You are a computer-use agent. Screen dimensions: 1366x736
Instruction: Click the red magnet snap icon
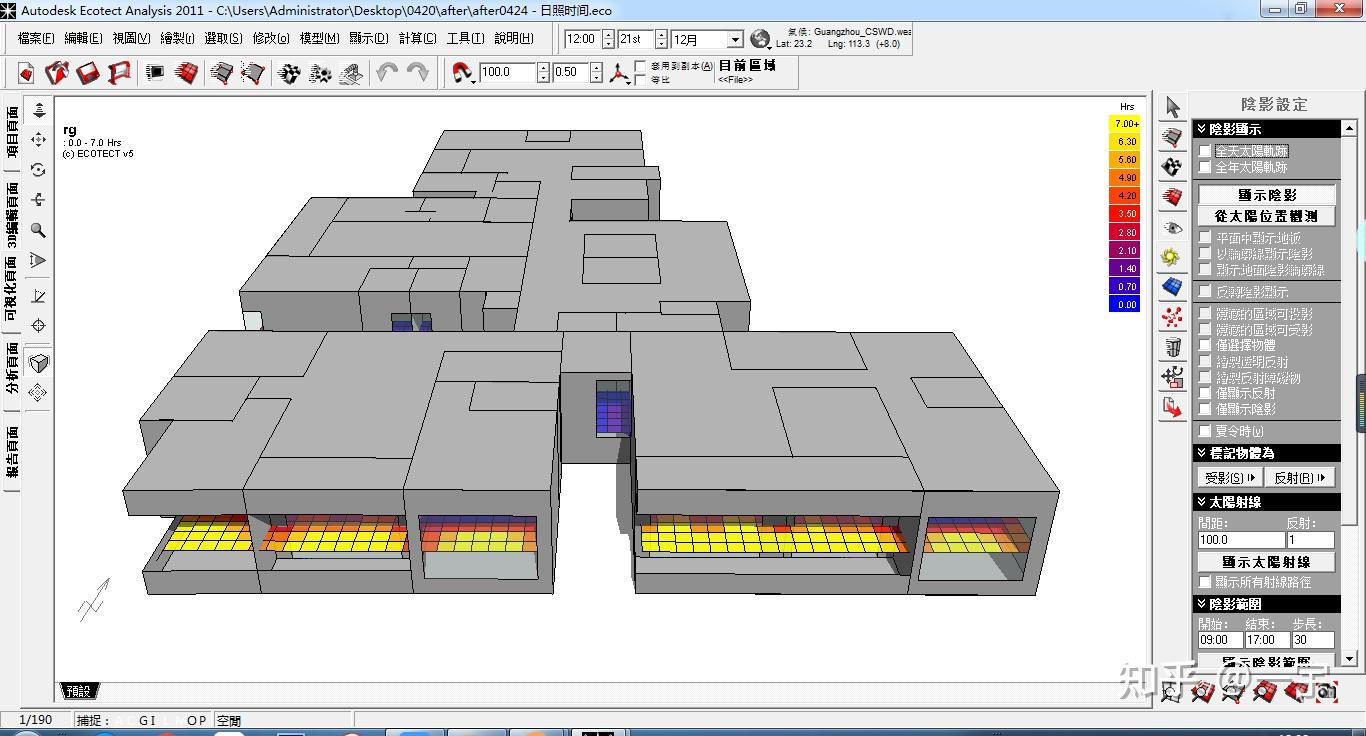point(462,73)
